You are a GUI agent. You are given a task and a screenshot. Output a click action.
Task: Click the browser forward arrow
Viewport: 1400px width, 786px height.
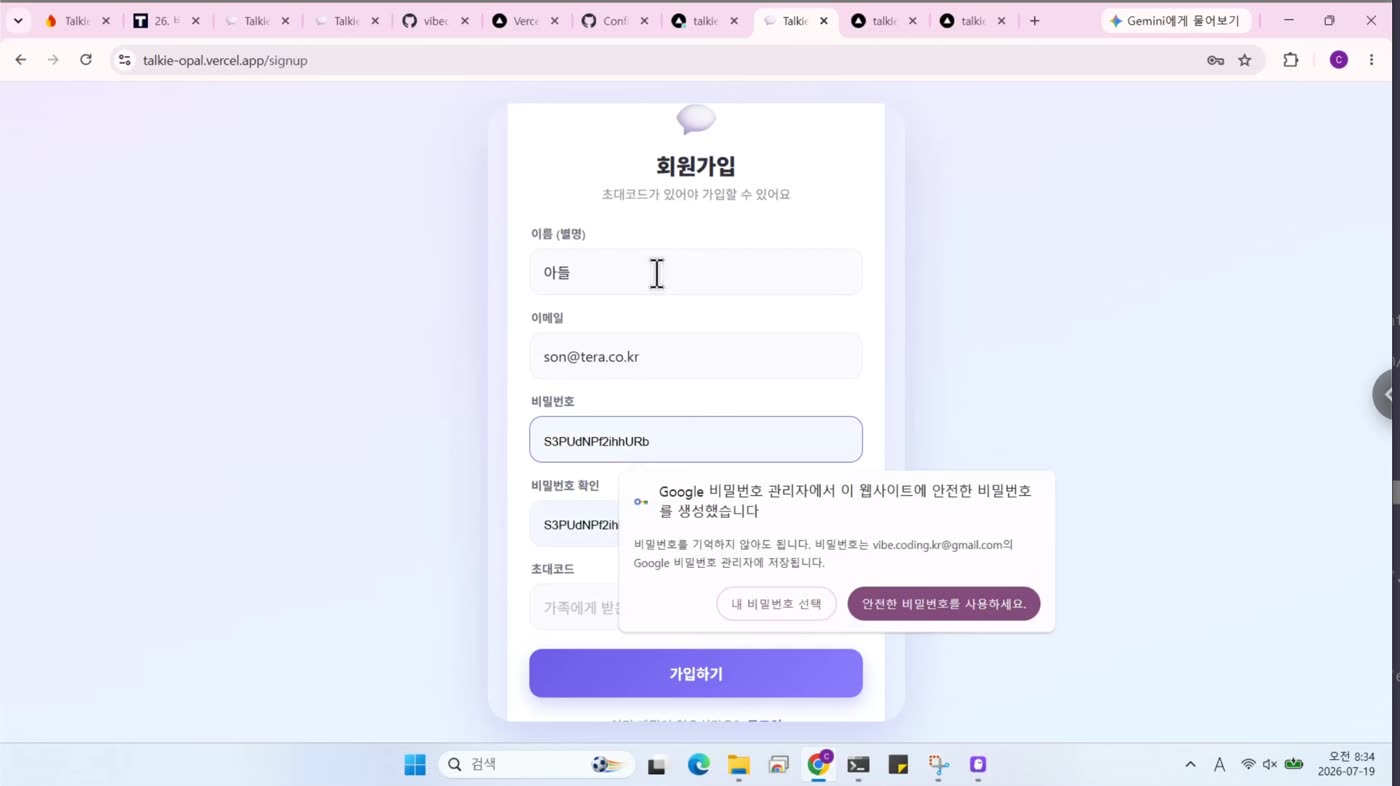pyautogui.click(x=53, y=60)
